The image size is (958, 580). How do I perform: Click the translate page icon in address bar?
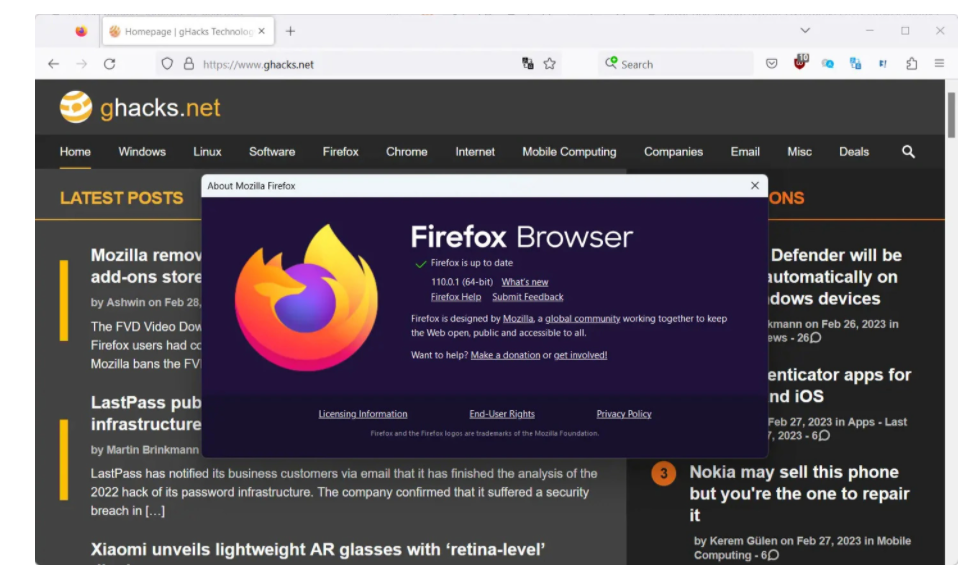528,63
